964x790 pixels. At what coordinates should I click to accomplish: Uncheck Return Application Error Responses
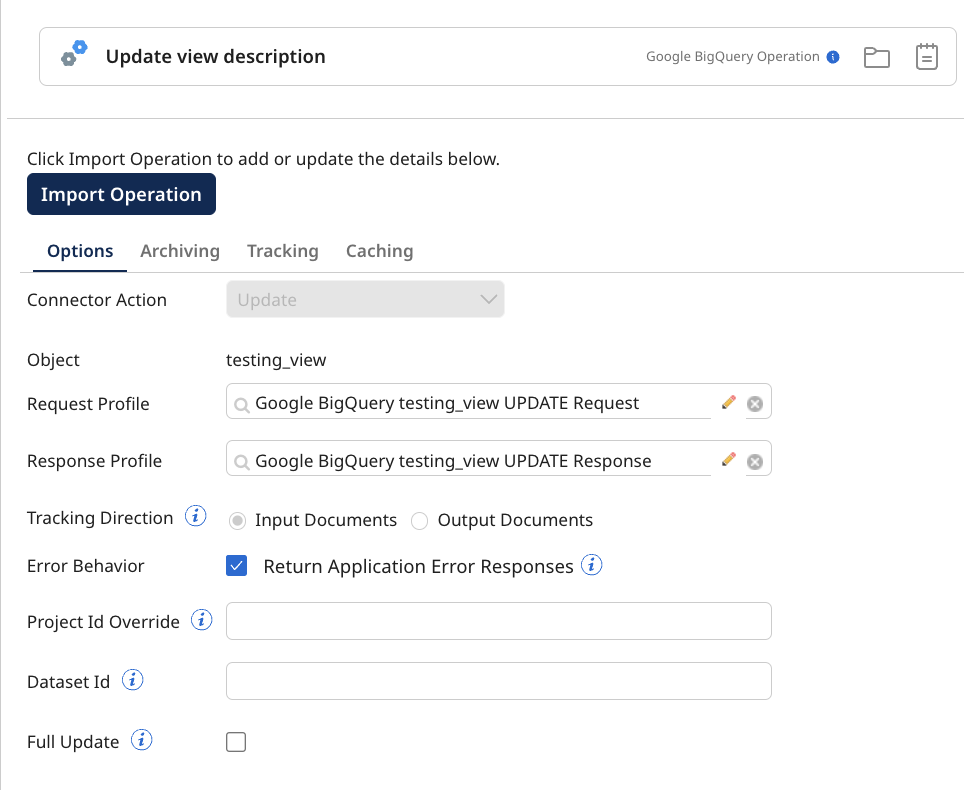point(236,565)
